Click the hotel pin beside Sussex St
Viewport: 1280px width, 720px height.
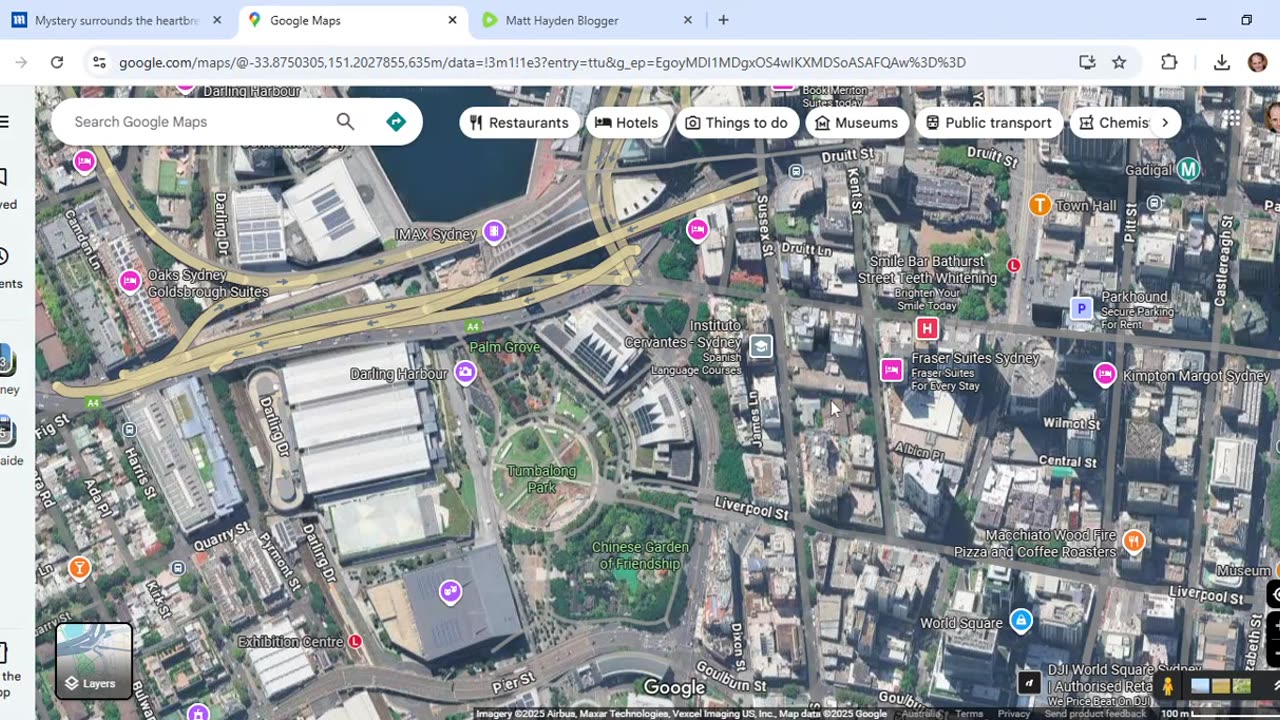(x=697, y=230)
